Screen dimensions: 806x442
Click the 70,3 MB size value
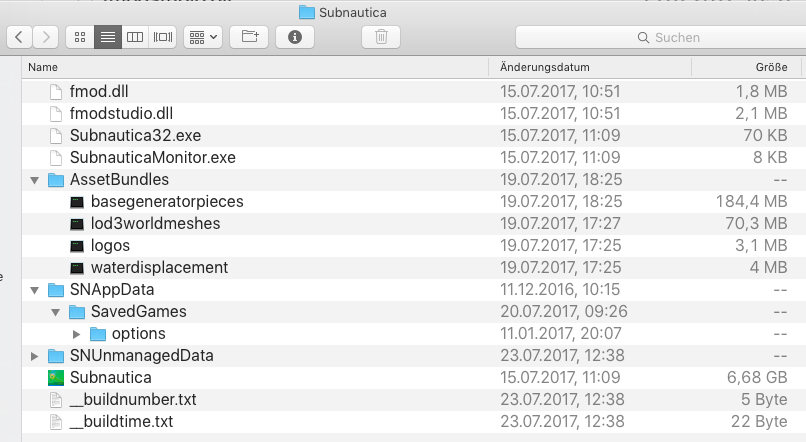click(756, 224)
